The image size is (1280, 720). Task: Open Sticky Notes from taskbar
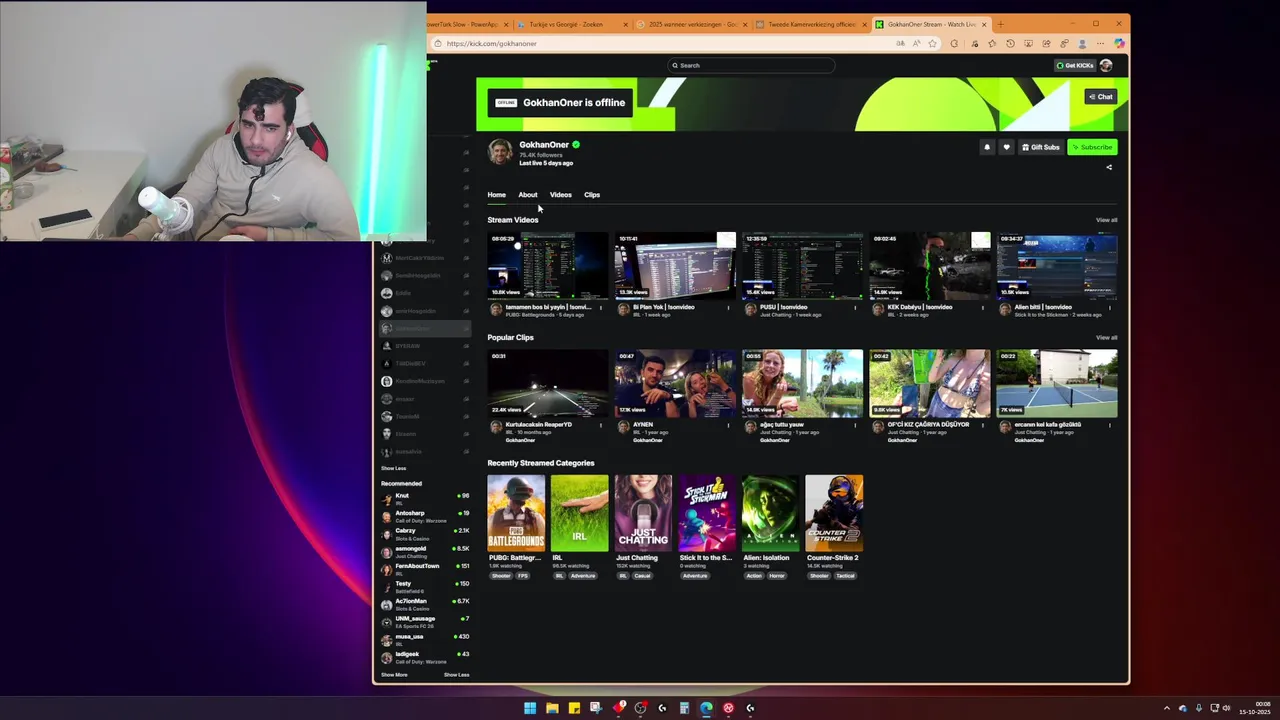pyautogui.click(x=574, y=708)
